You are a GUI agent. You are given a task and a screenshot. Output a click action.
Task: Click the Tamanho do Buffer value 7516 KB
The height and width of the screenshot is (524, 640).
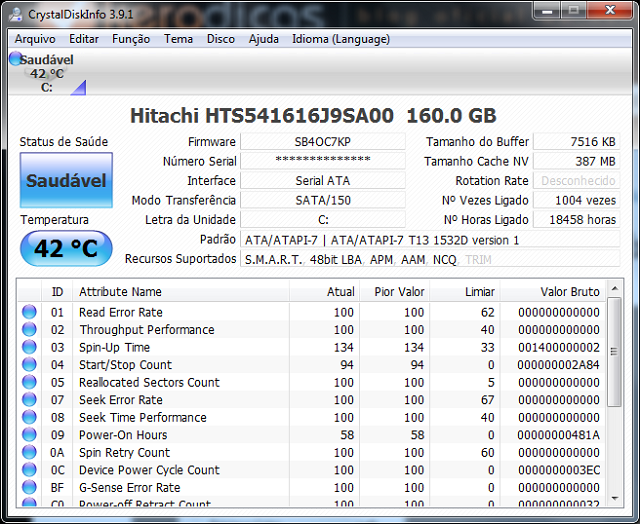576,142
